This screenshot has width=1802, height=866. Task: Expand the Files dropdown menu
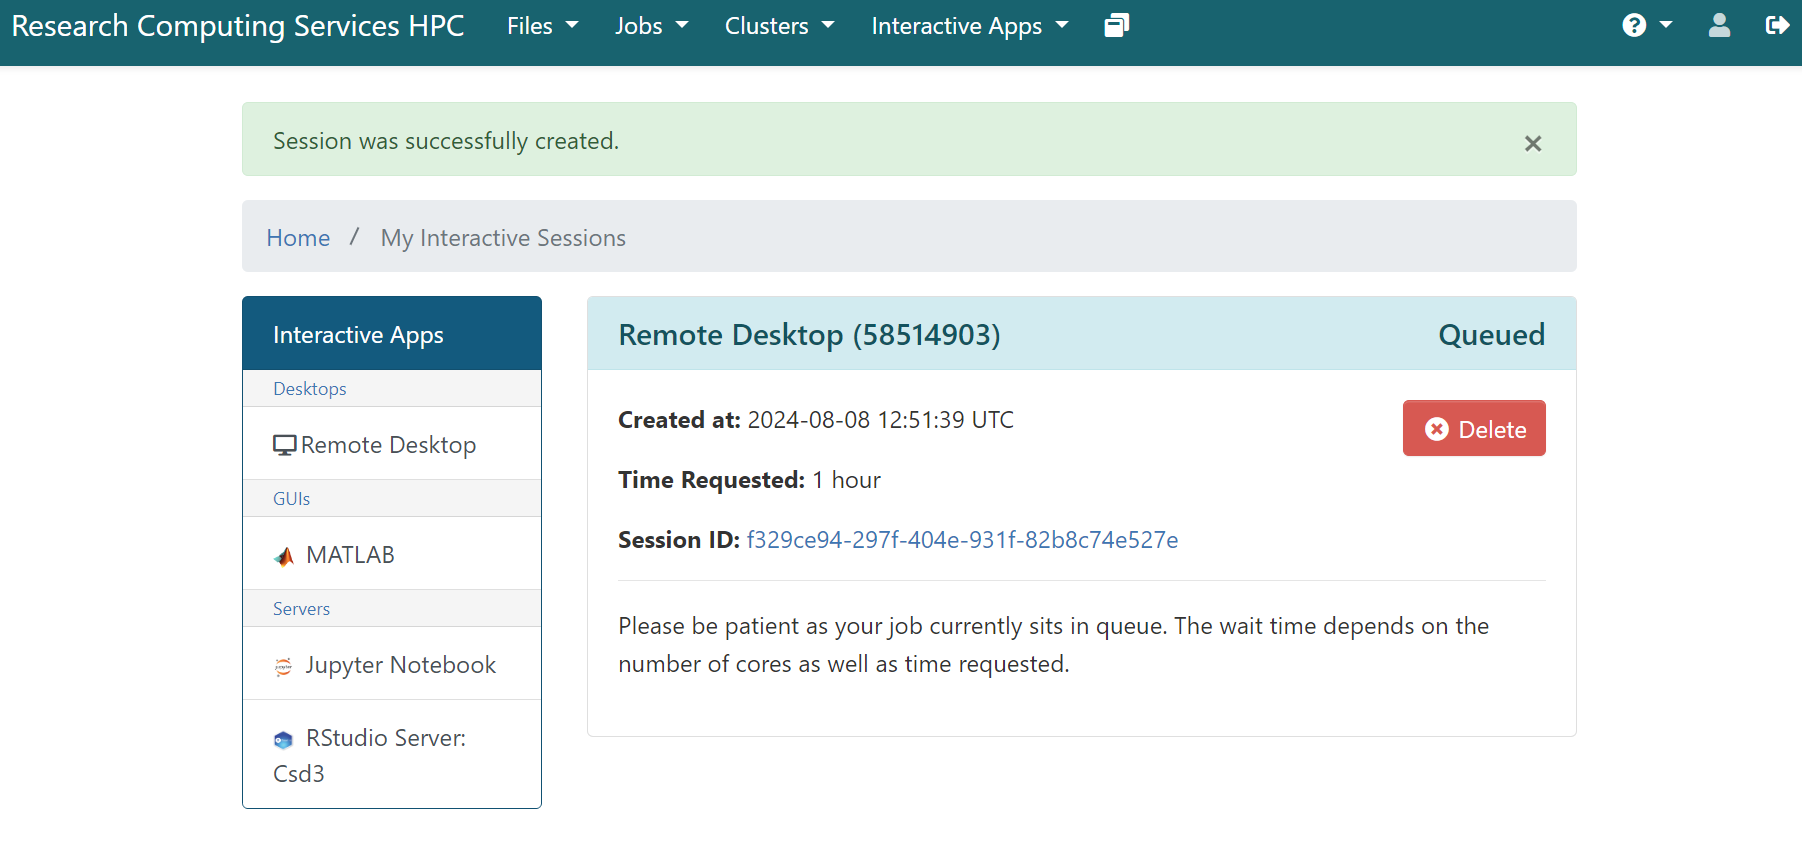[542, 26]
